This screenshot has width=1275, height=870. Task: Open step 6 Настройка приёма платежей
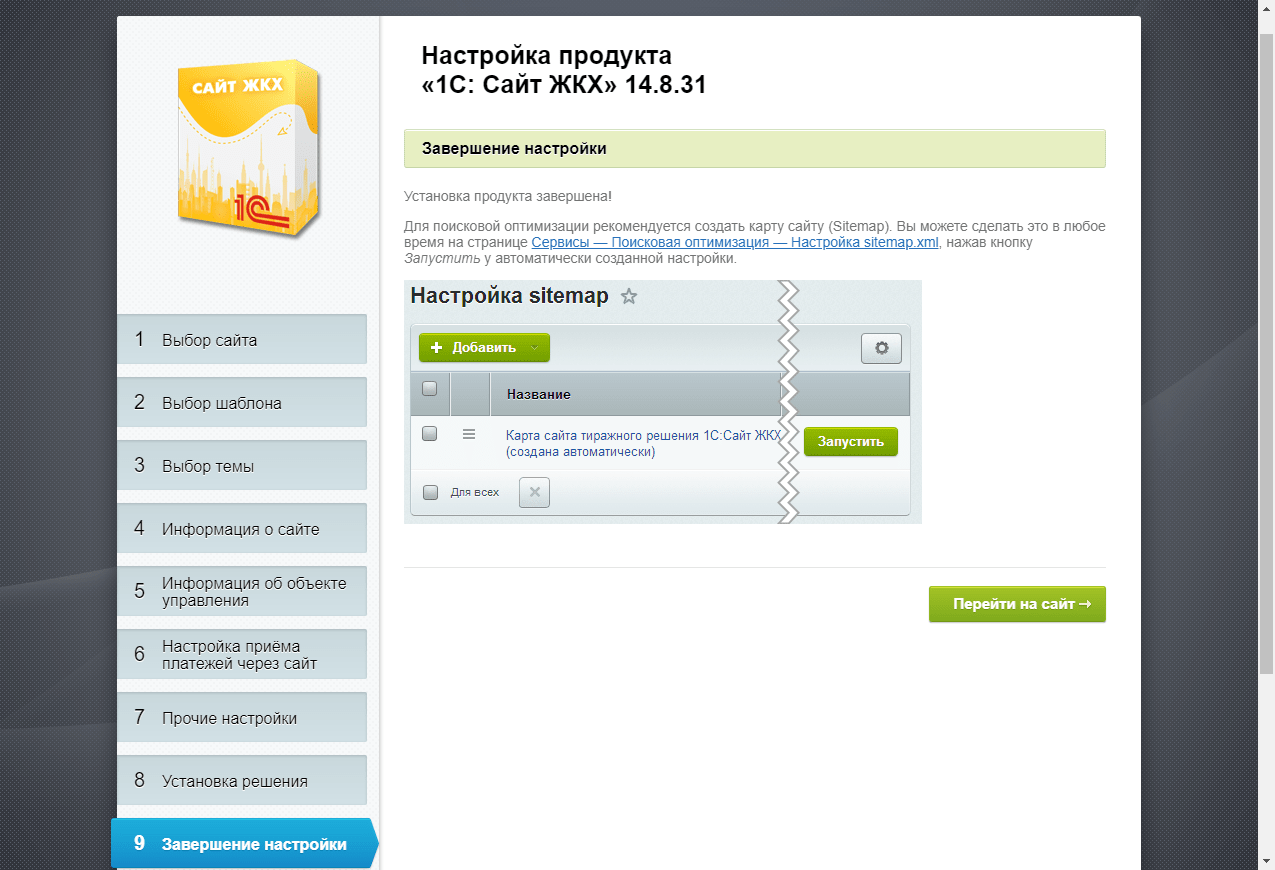[241, 654]
